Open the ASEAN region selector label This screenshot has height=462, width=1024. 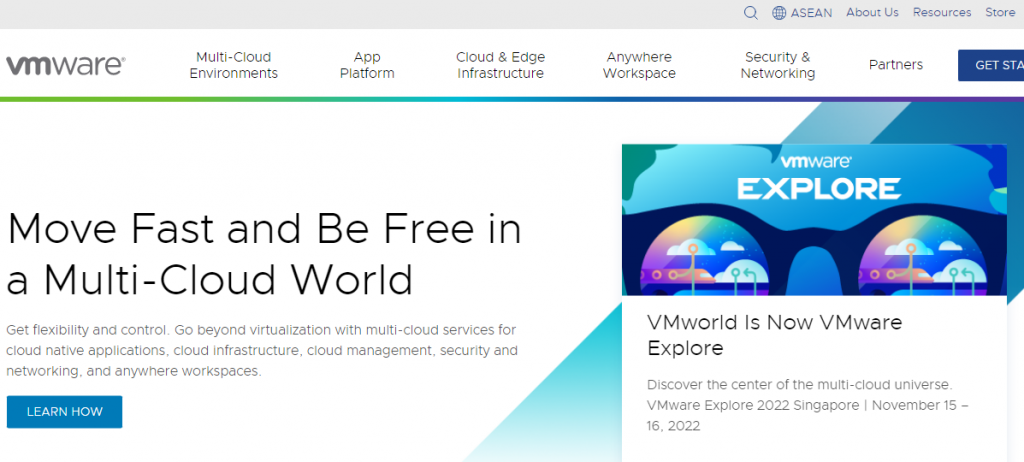click(811, 13)
